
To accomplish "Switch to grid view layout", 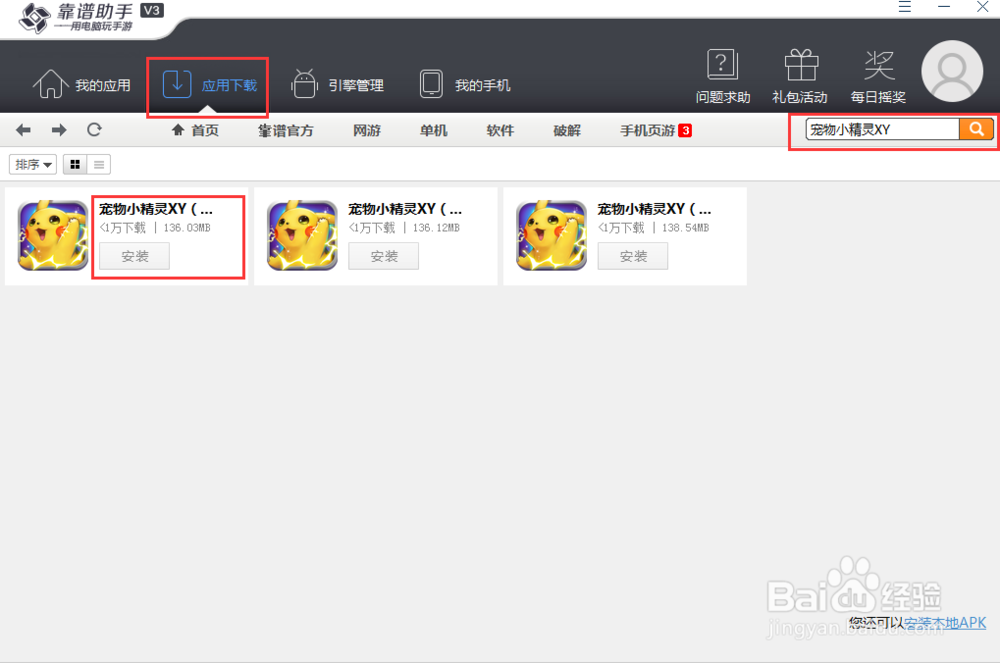I will click(x=75, y=164).
